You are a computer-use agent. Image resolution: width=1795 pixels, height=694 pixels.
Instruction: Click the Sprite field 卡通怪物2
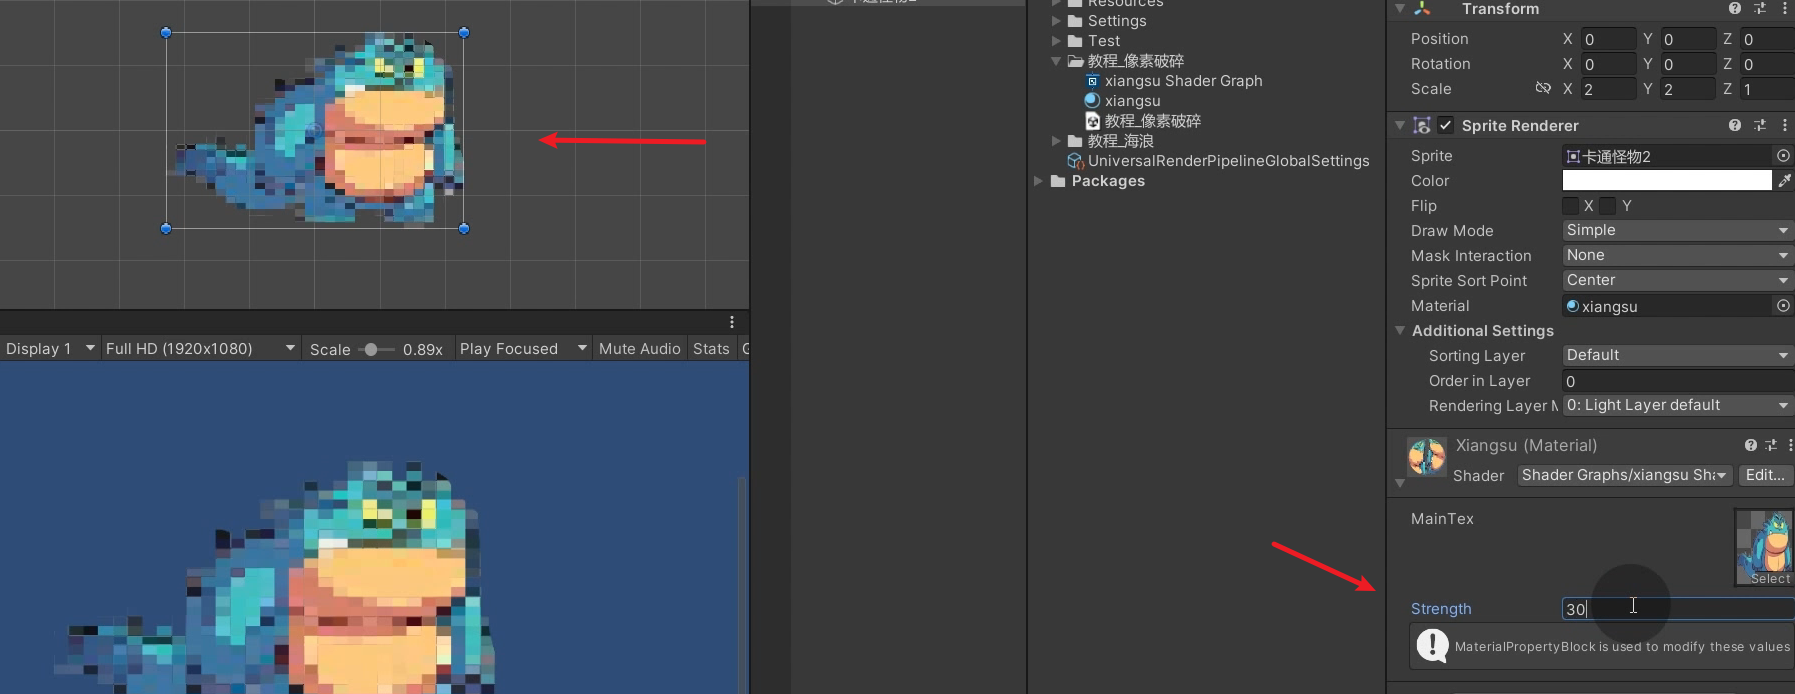[x=1667, y=156]
